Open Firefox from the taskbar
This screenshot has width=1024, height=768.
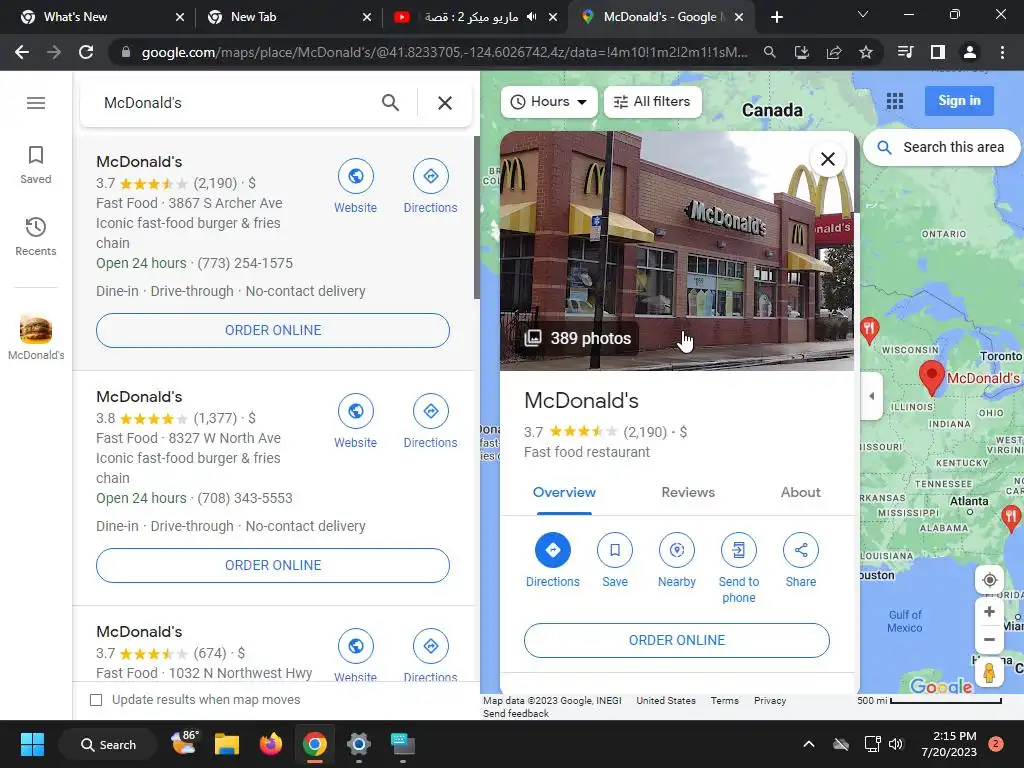pyautogui.click(x=270, y=744)
